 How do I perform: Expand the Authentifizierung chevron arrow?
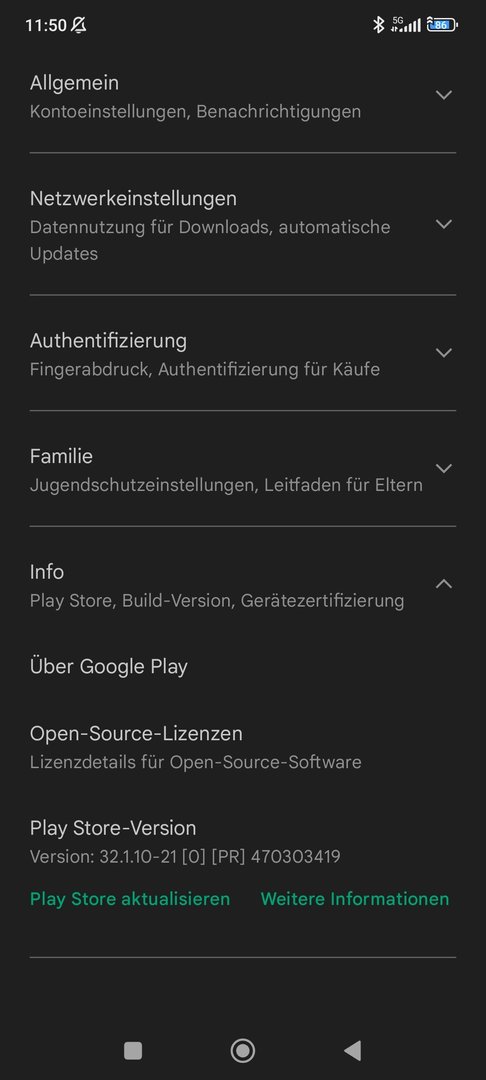point(444,353)
